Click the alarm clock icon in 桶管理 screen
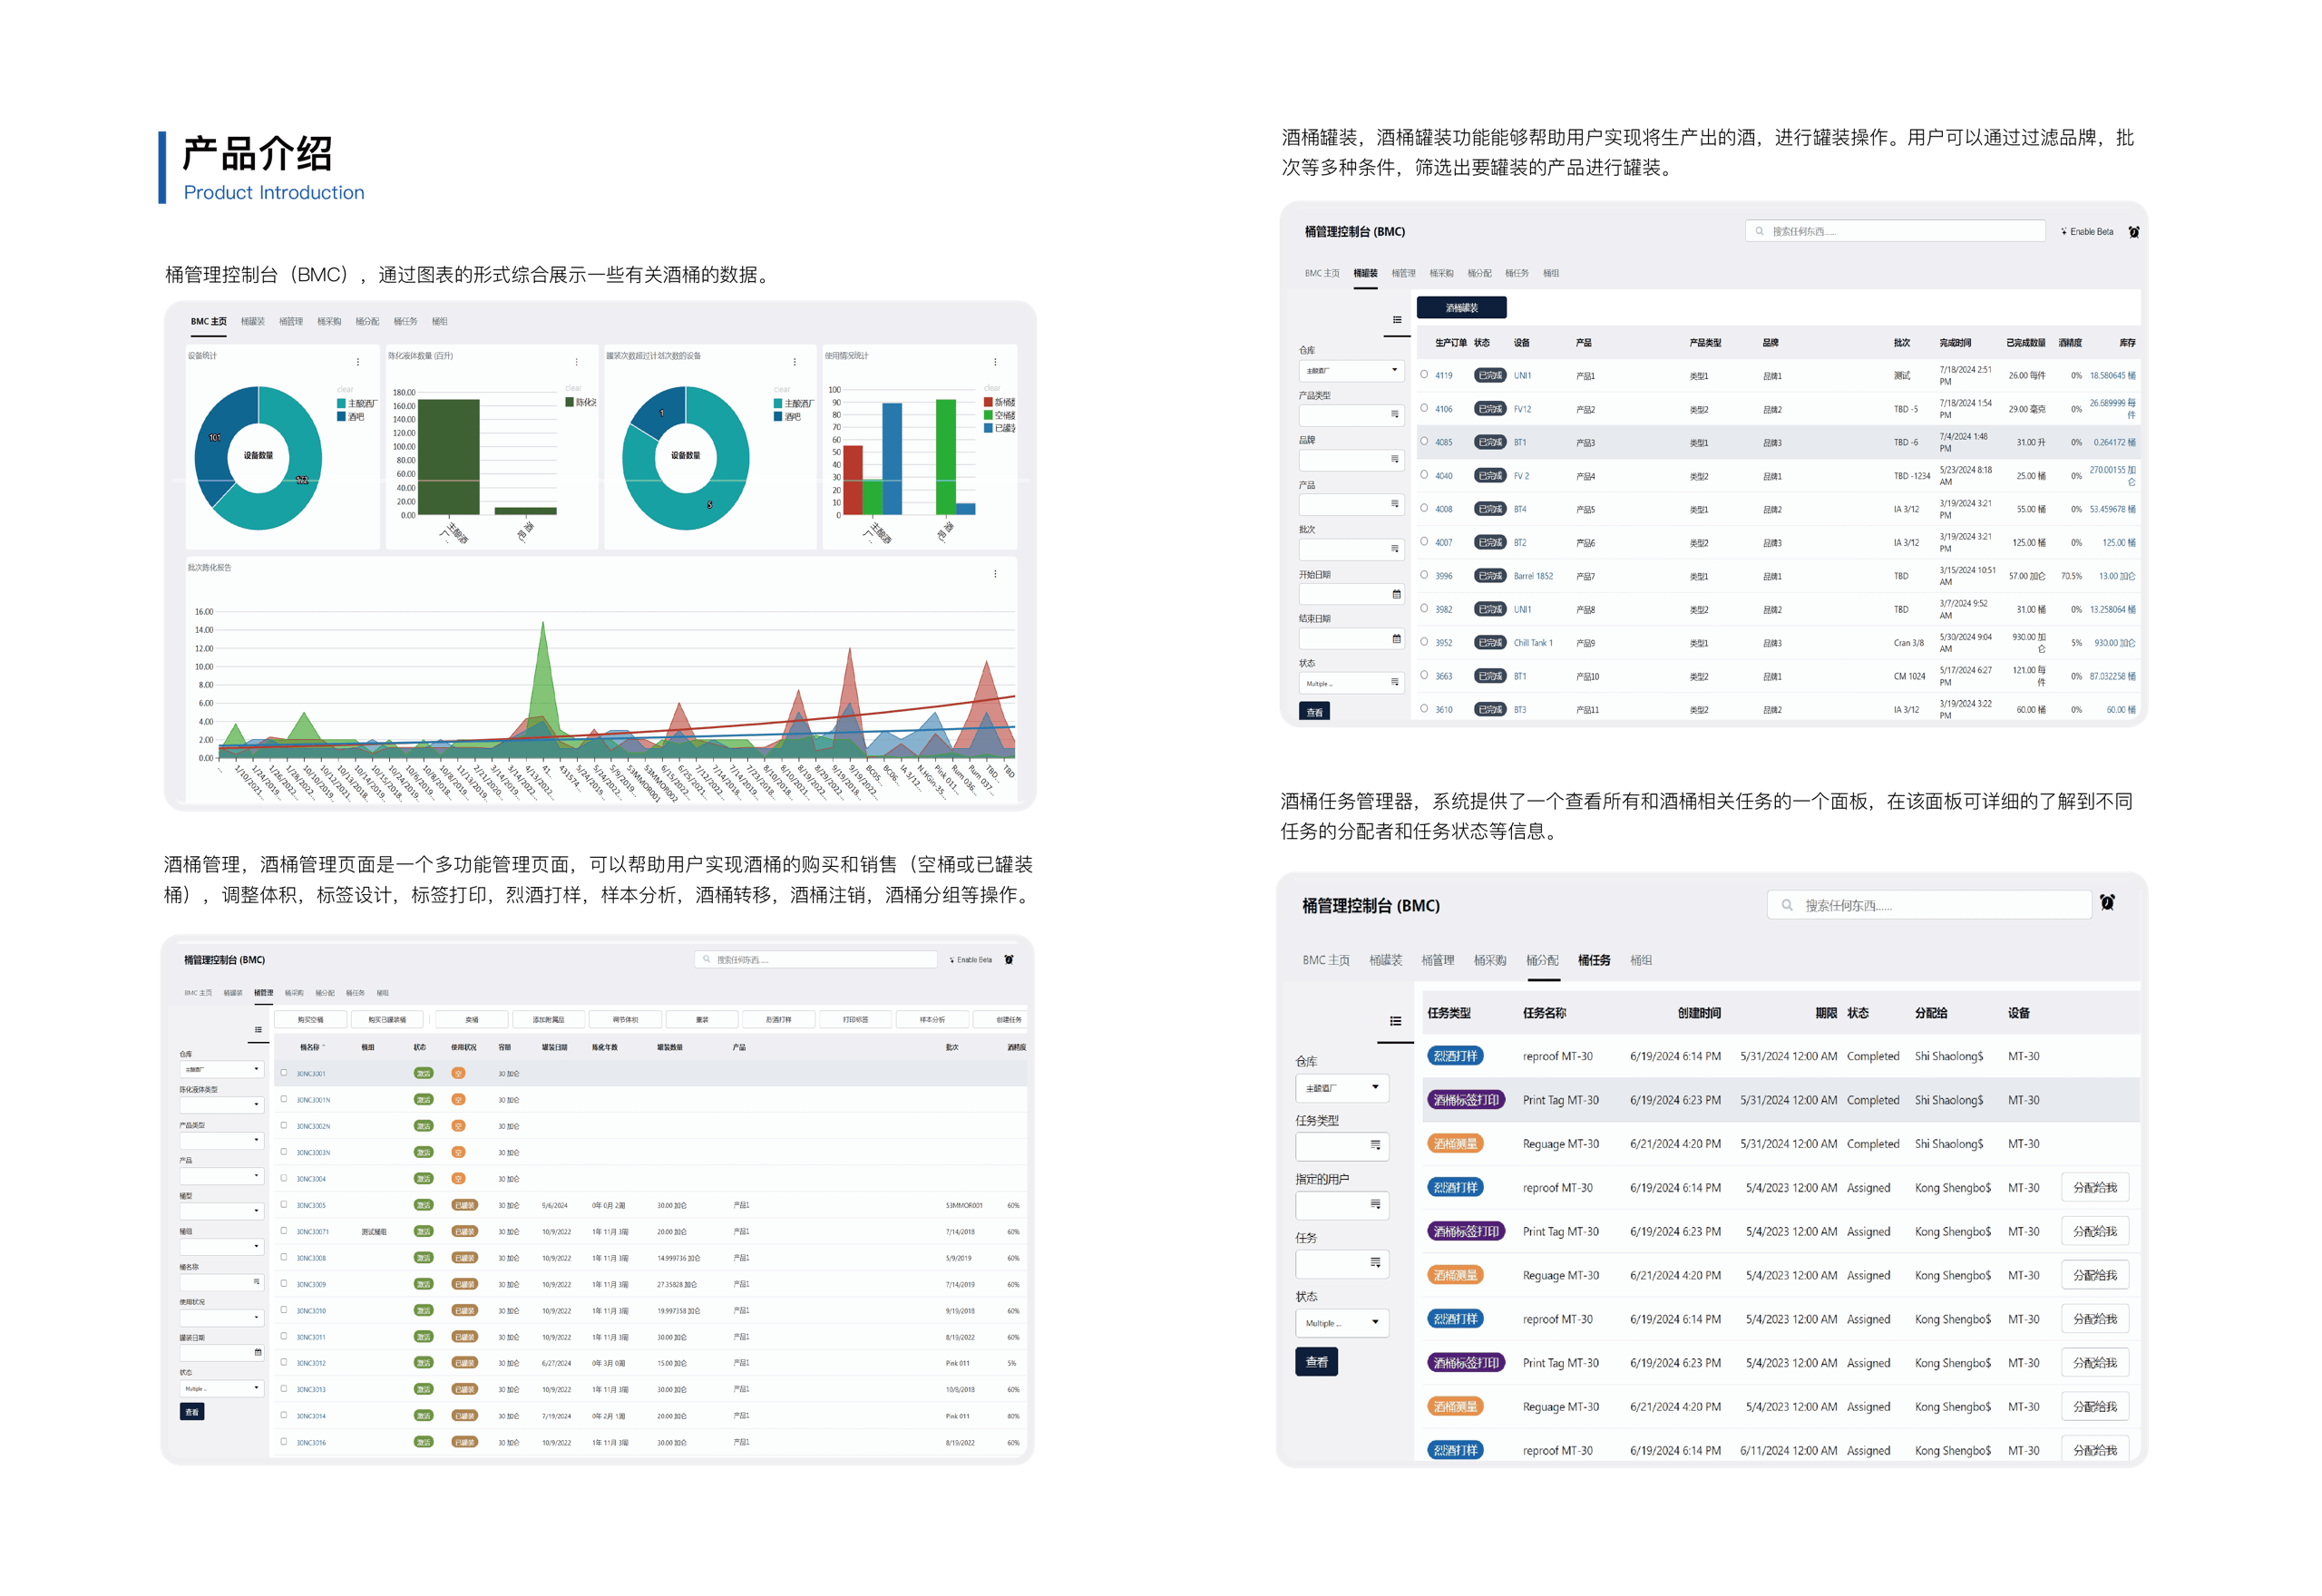This screenshot has width=2322, height=1596. [x=1009, y=960]
